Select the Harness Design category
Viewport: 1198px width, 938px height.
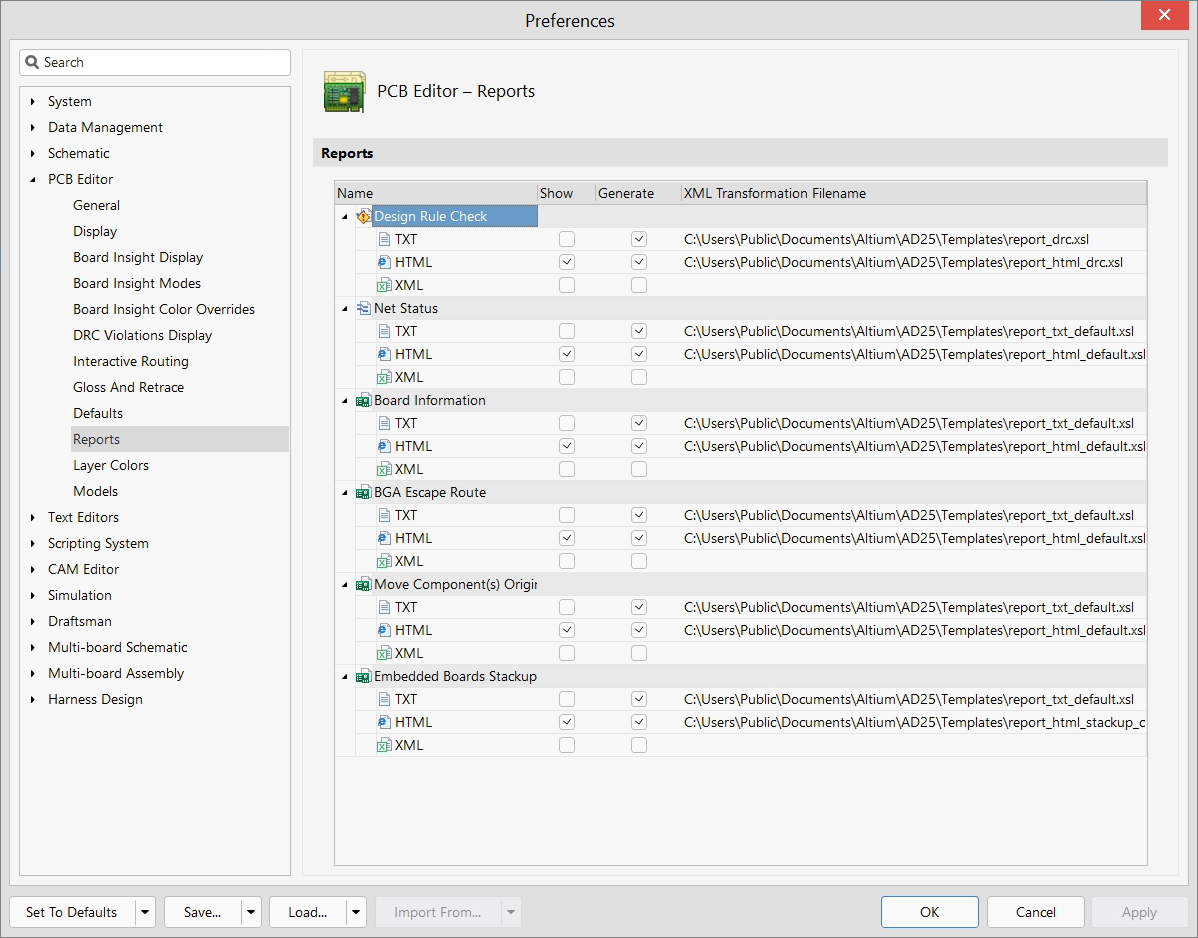tap(95, 699)
